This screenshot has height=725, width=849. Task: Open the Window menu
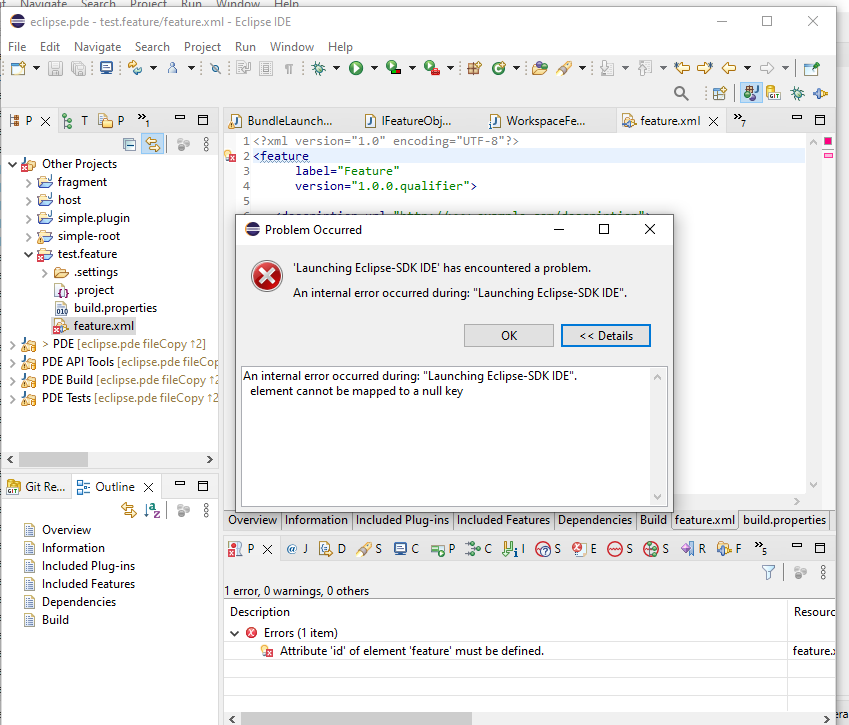click(291, 46)
